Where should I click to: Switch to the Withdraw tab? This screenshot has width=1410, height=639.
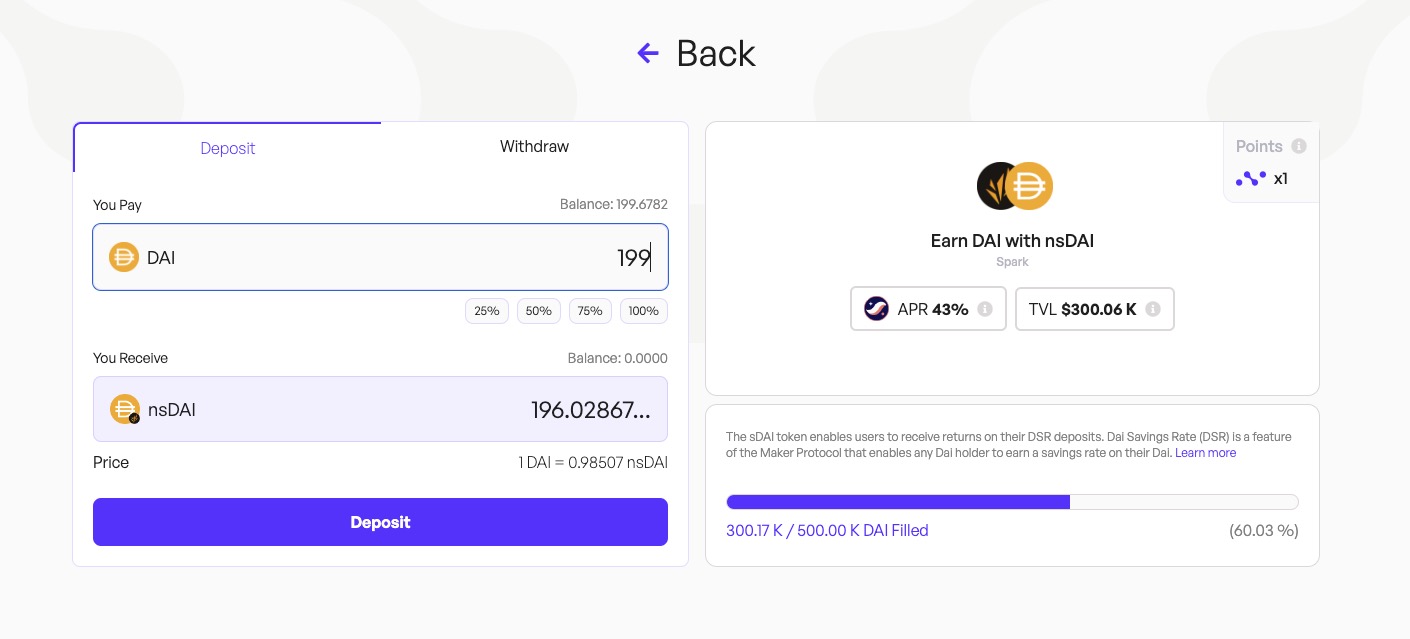[x=534, y=147]
